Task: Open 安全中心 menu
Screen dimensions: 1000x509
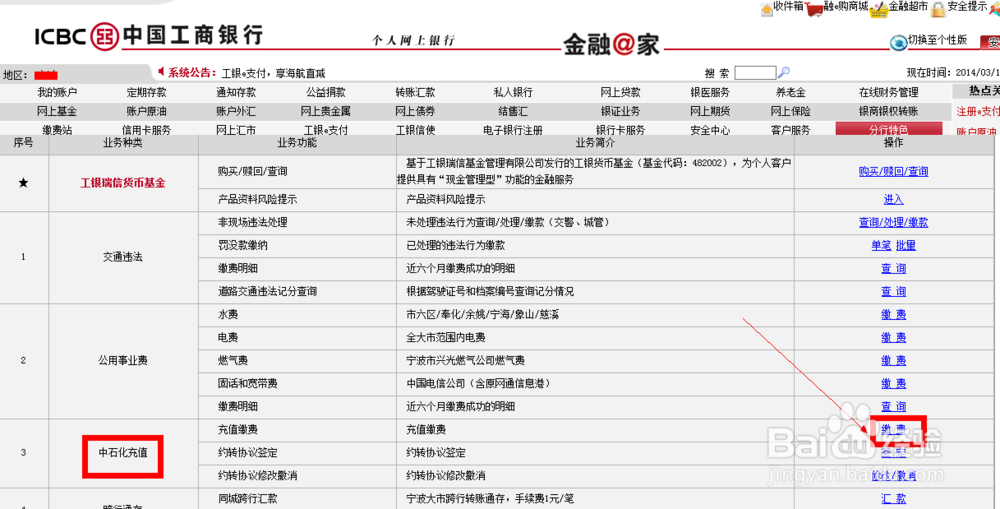Action: 710,130
